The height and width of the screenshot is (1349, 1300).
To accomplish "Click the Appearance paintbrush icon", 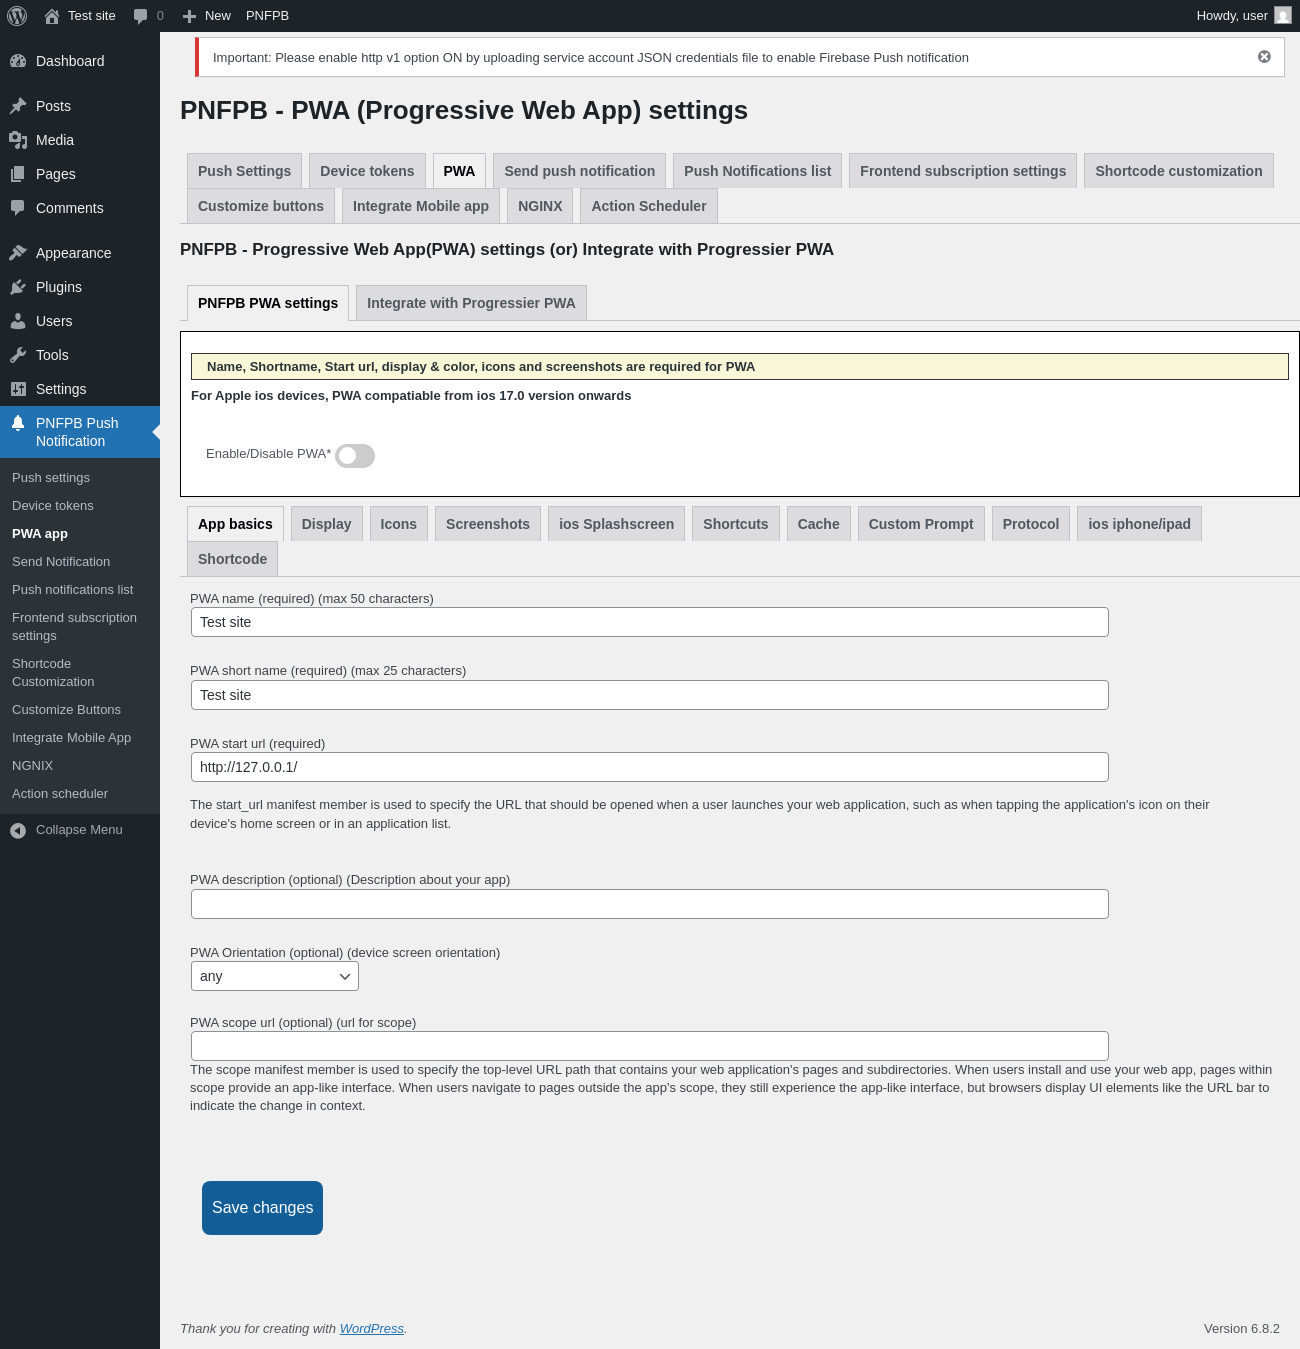I will pos(18,253).
